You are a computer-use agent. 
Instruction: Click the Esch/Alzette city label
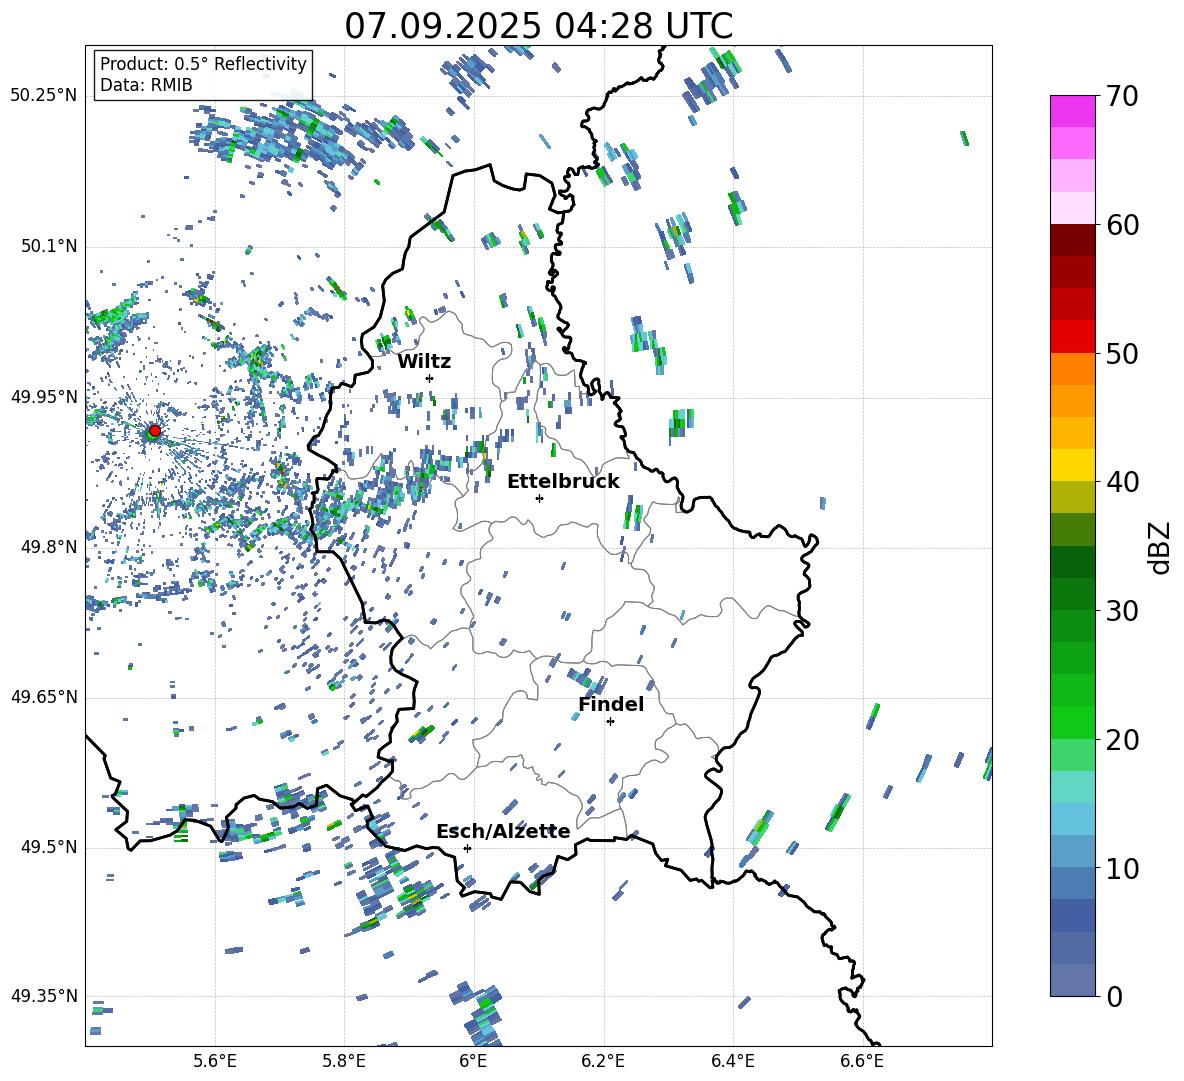pos(504,832)
